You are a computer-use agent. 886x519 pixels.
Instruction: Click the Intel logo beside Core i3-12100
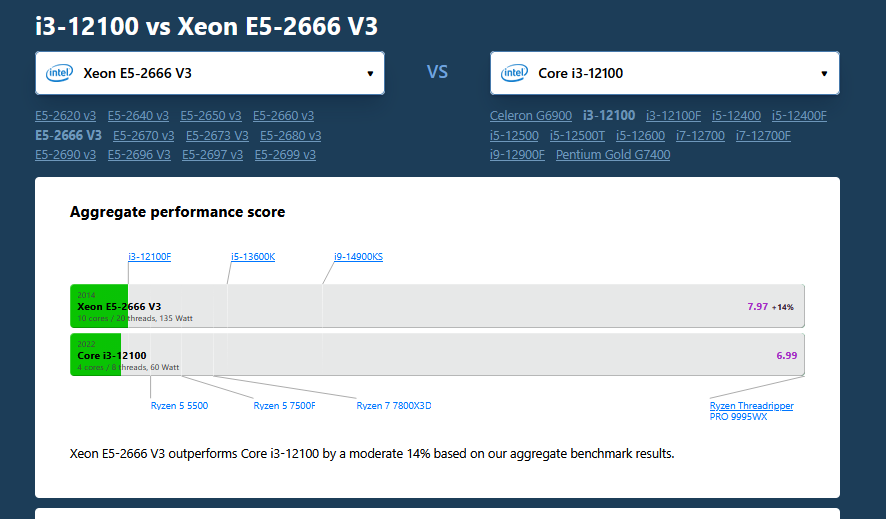click(514, 73)
